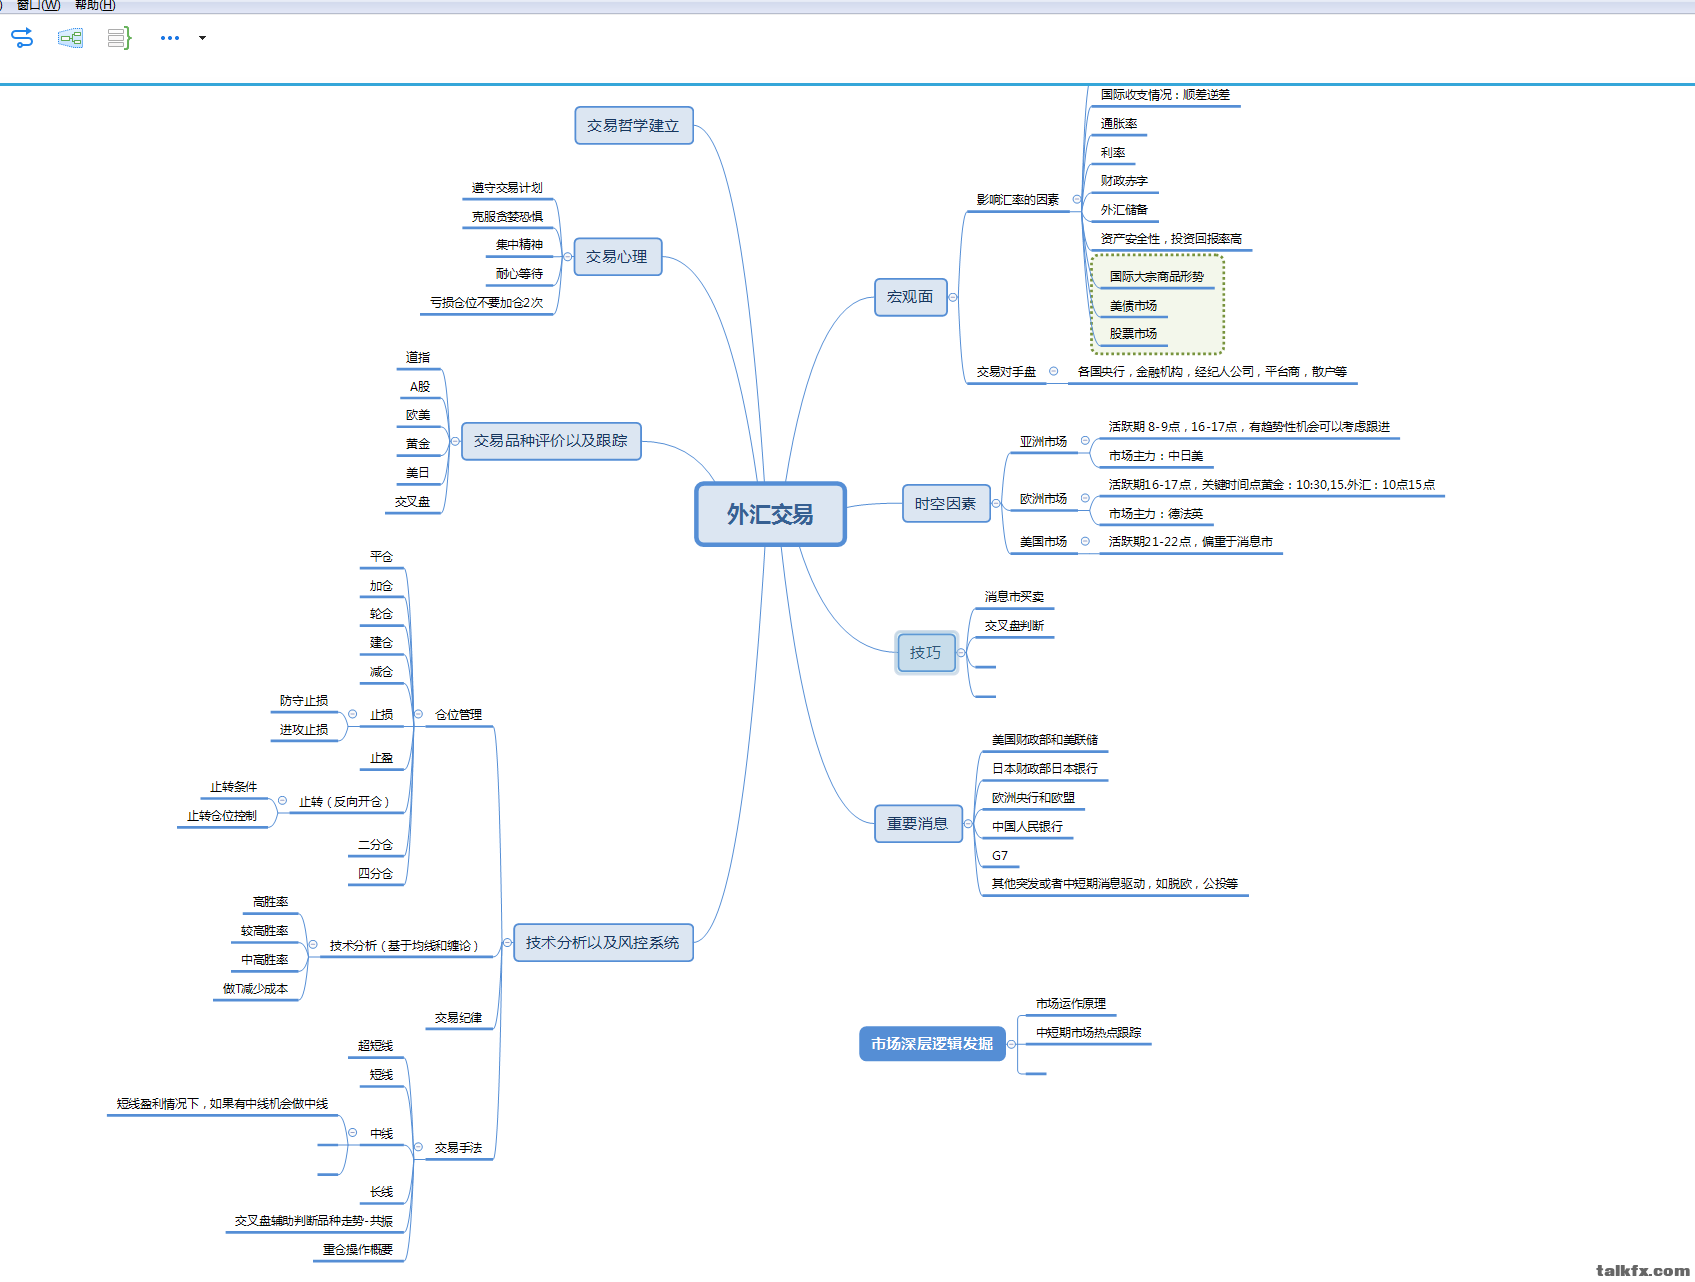
Task: Collapse the 仓位管理 subtopics
Action: (x=419, y=714)
